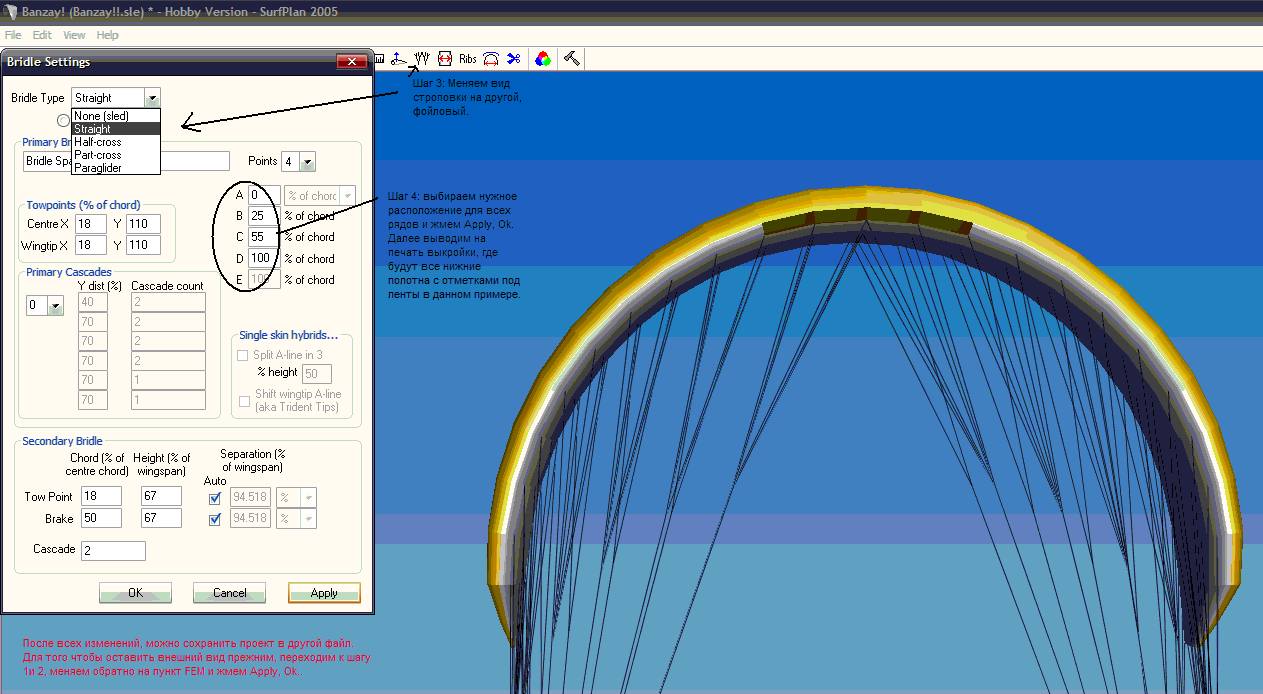Click the airfoil profile icon with blue arrow

coord(398,58)
